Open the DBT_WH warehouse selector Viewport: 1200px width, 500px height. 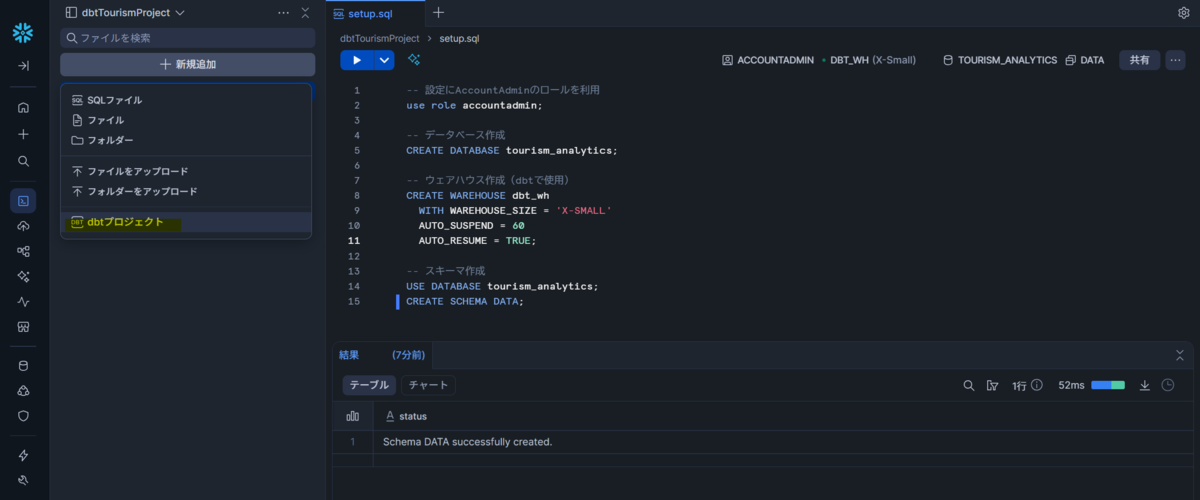tap(868, 60)
